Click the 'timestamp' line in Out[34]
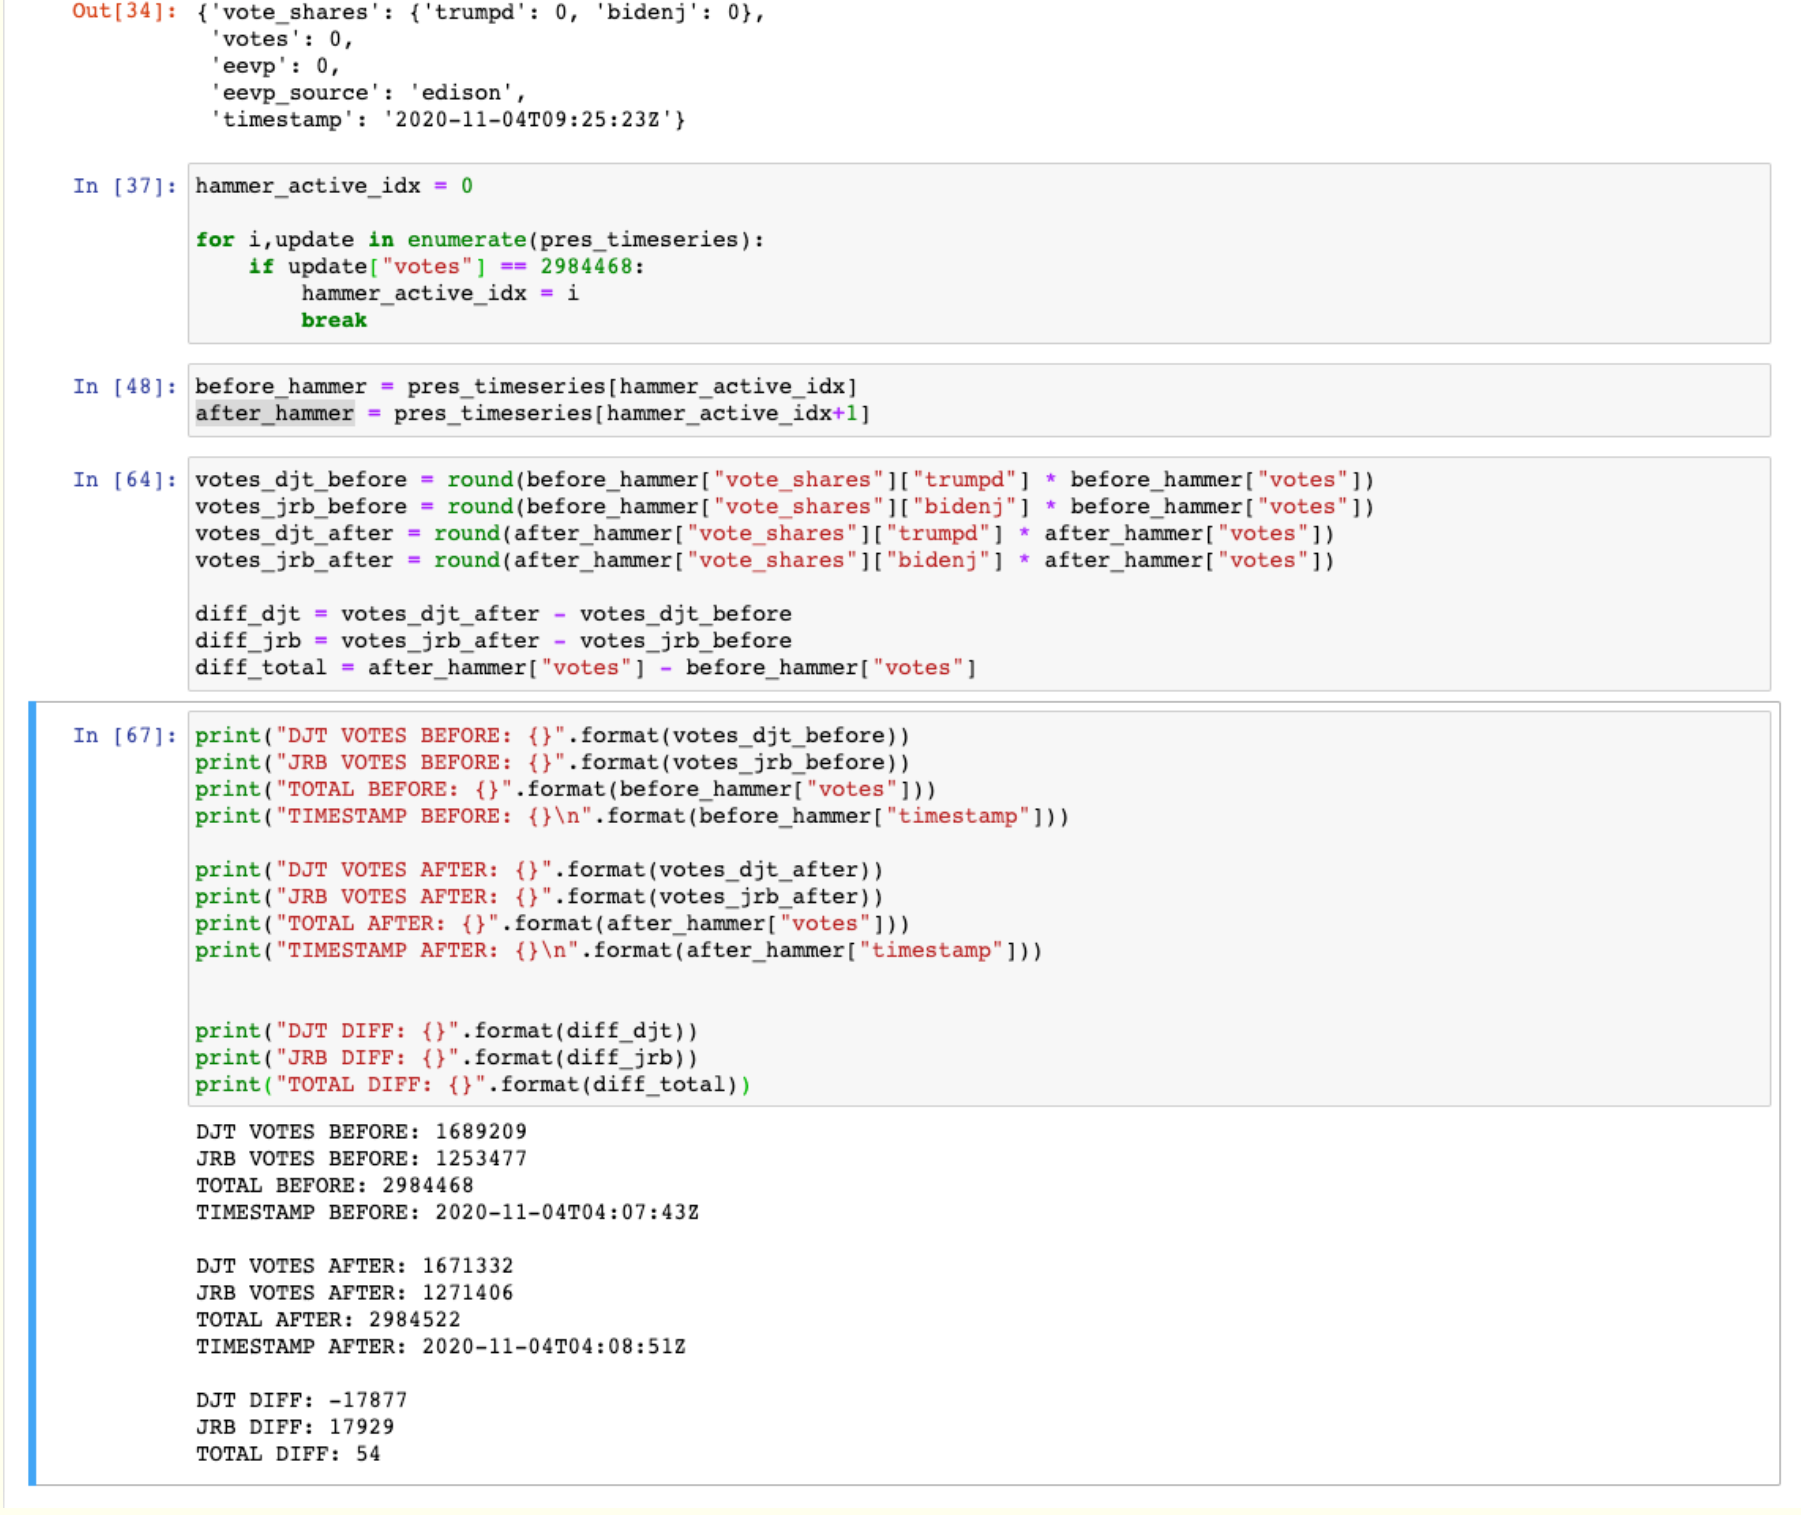Image resolution: width=1801 pixels, height=1515 pixels. pyautogui.click(x=447, y=120)
